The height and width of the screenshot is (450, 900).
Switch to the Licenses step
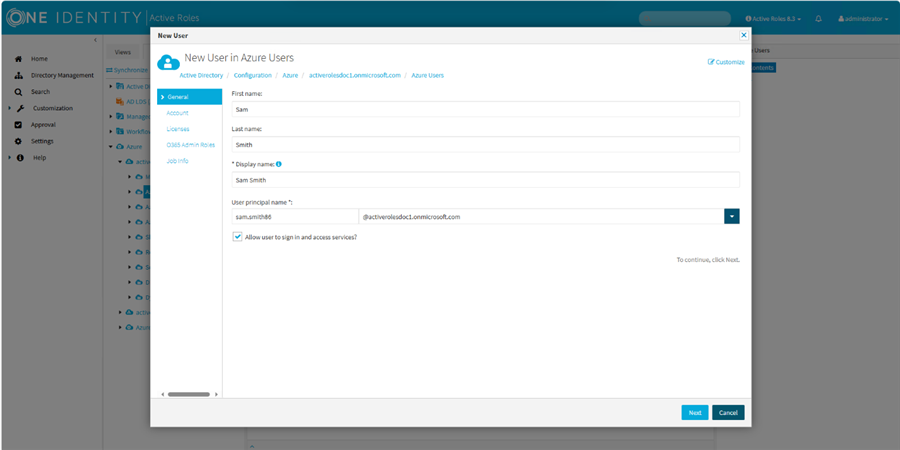tap(178, 129)
